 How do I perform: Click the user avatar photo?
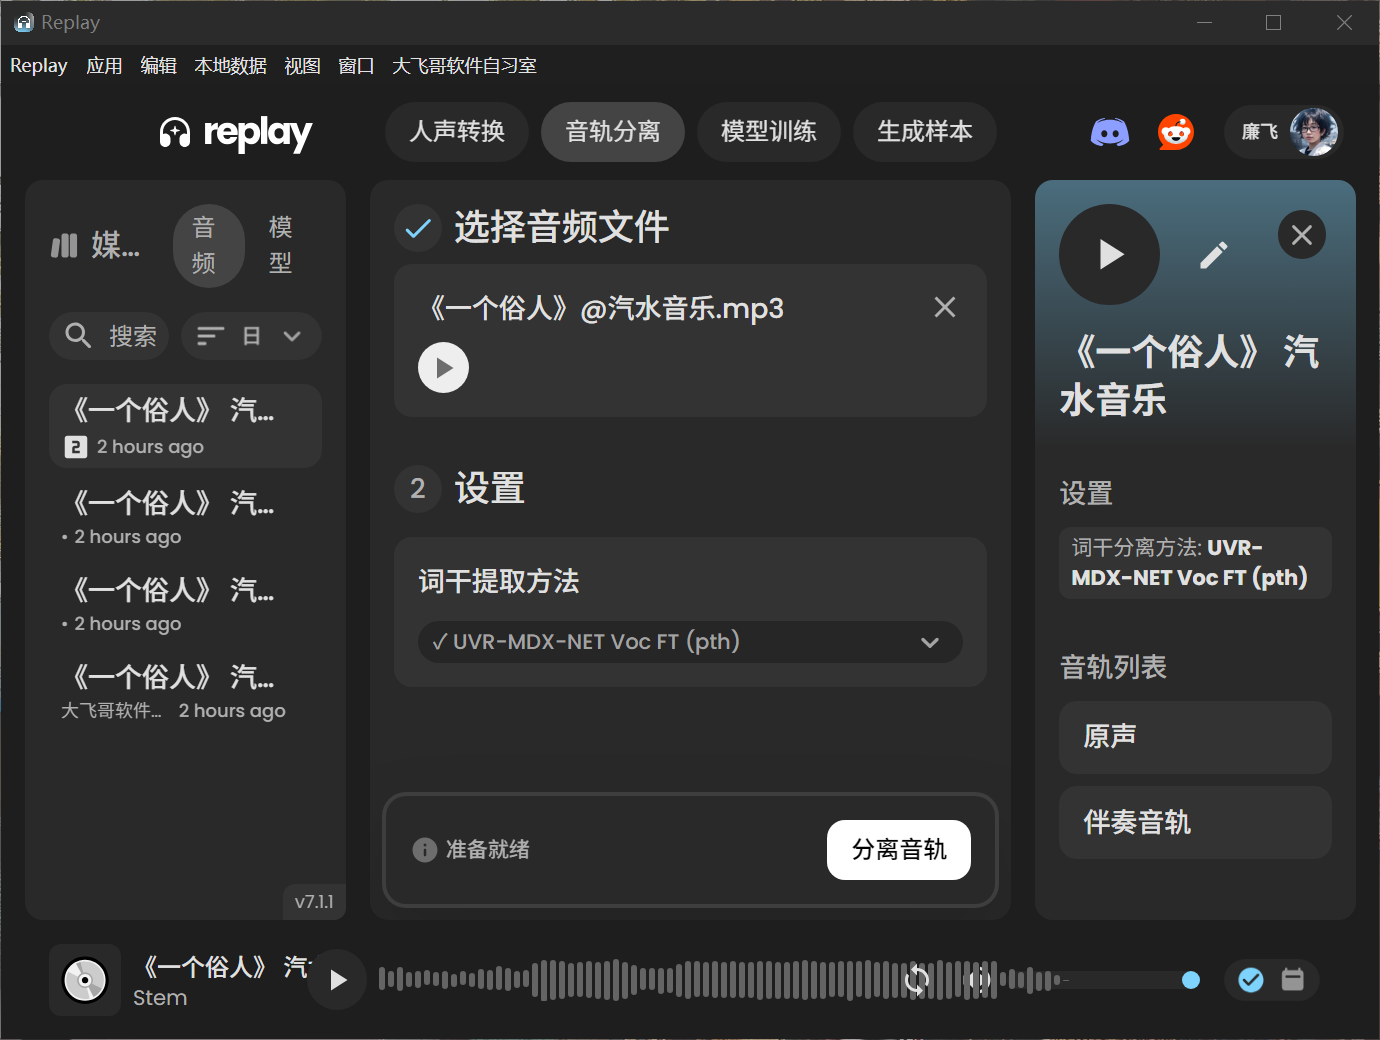pos(1314,132)
